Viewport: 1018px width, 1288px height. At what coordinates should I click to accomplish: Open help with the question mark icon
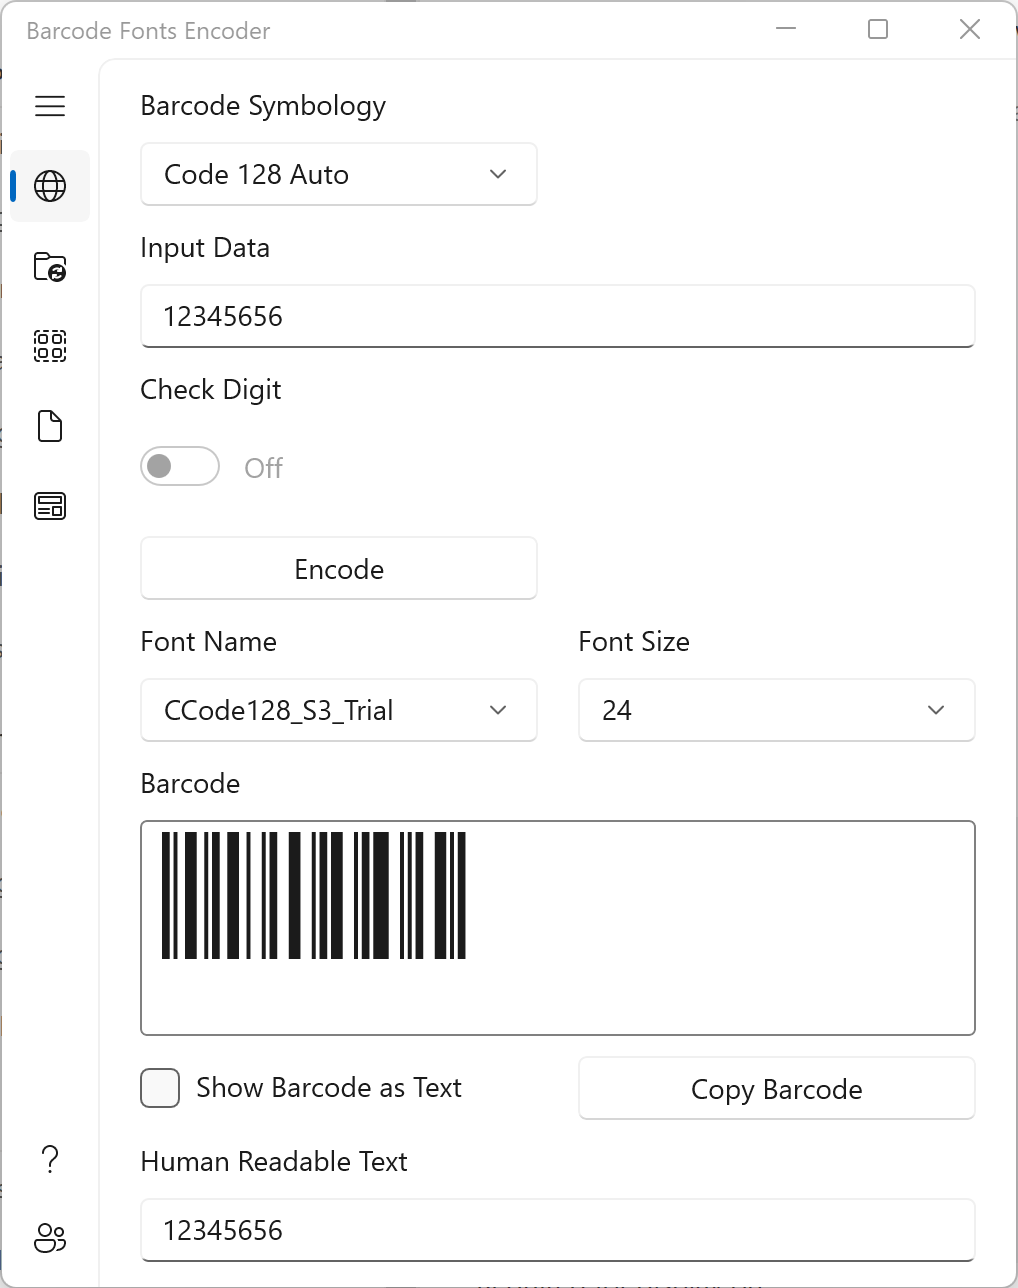[x=50, y=1160]
